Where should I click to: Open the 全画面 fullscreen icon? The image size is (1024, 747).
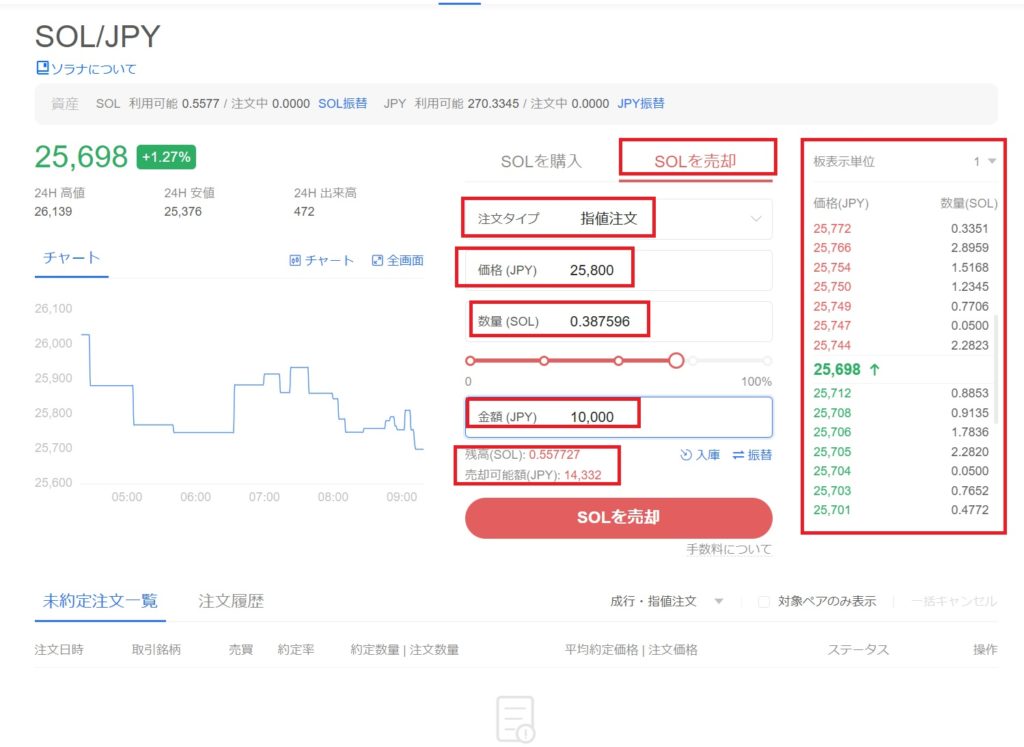point(377,261)
